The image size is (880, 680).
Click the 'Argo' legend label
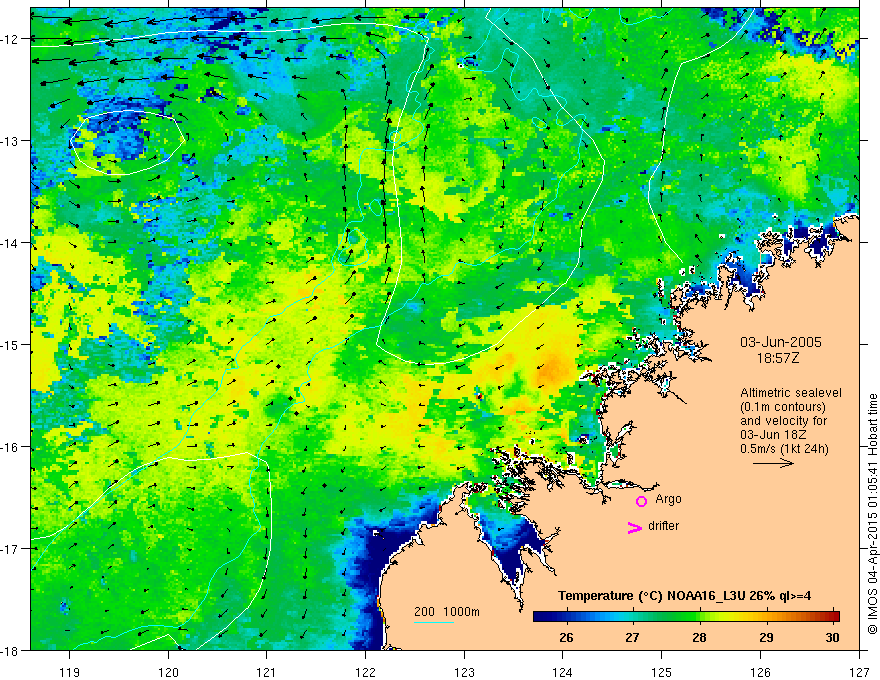(x=668, y=499)
